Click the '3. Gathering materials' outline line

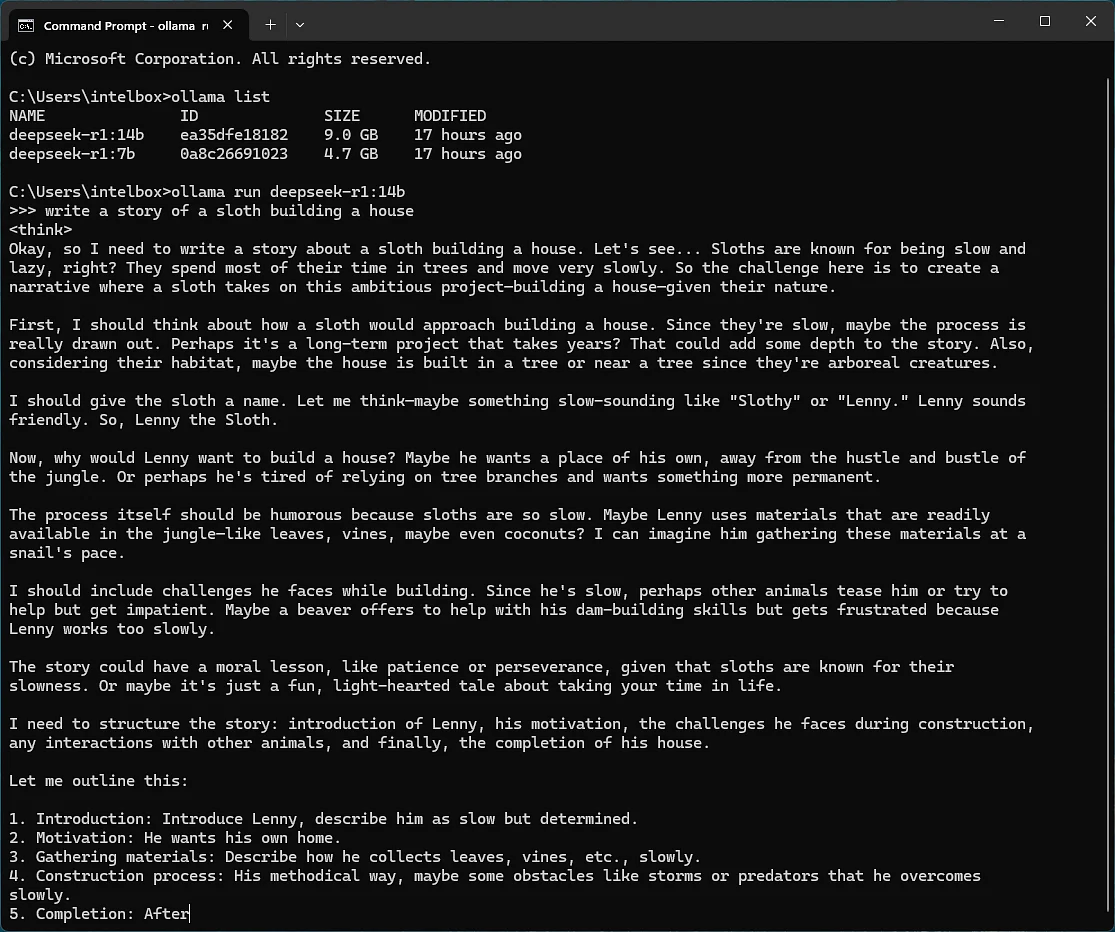355,857
